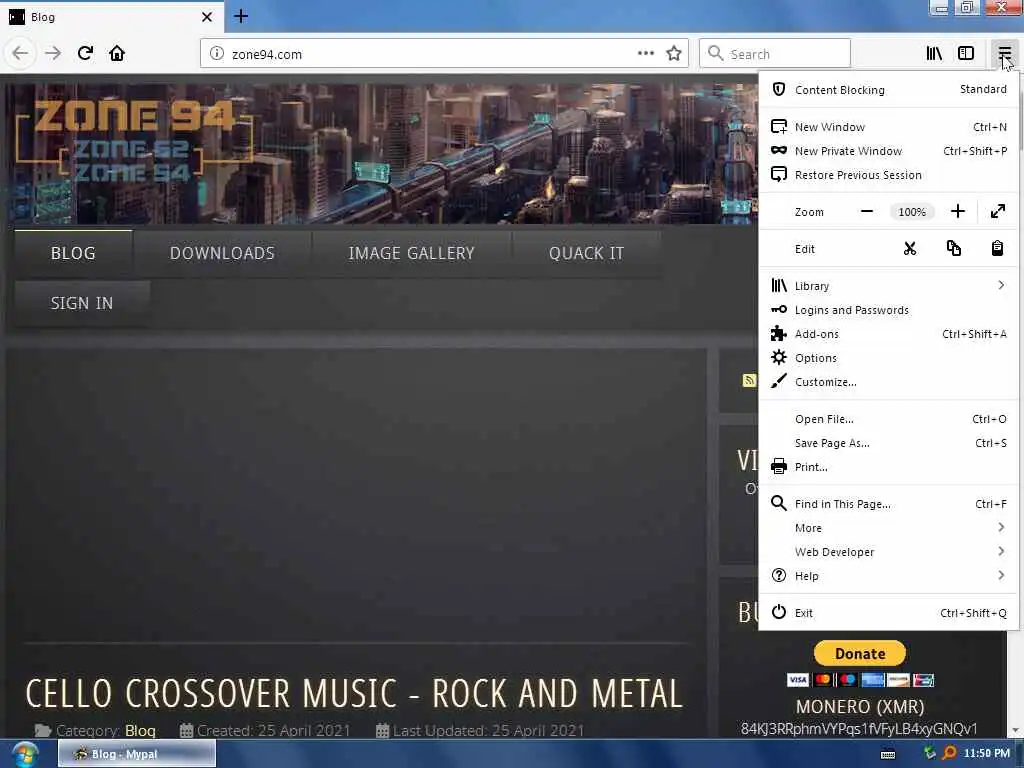
Task: Zoom in with the plus button
Action: coord(957,212)
